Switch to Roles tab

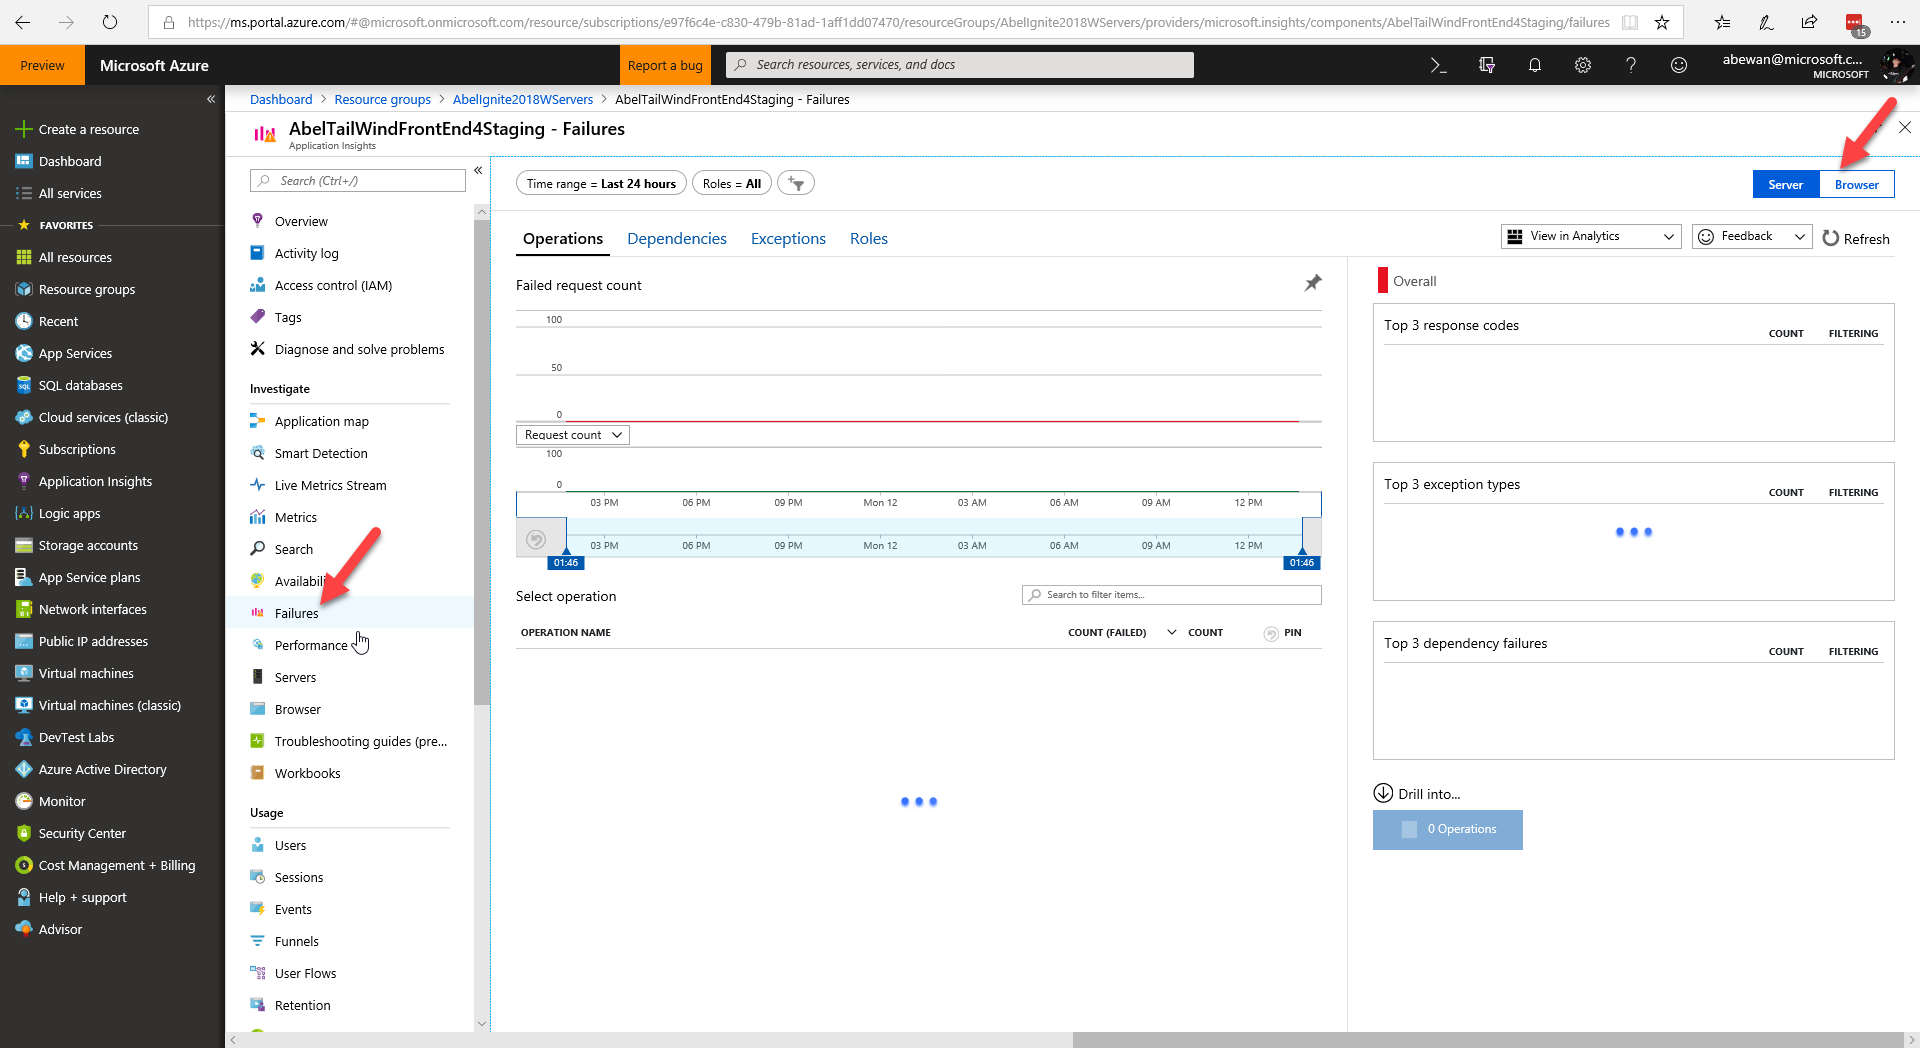(869, 239)
